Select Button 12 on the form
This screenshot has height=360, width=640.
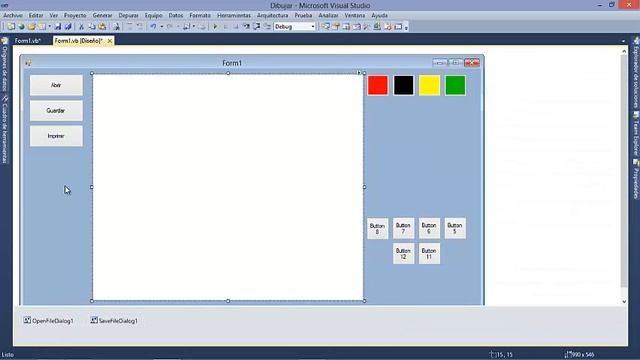pos(403,253)
